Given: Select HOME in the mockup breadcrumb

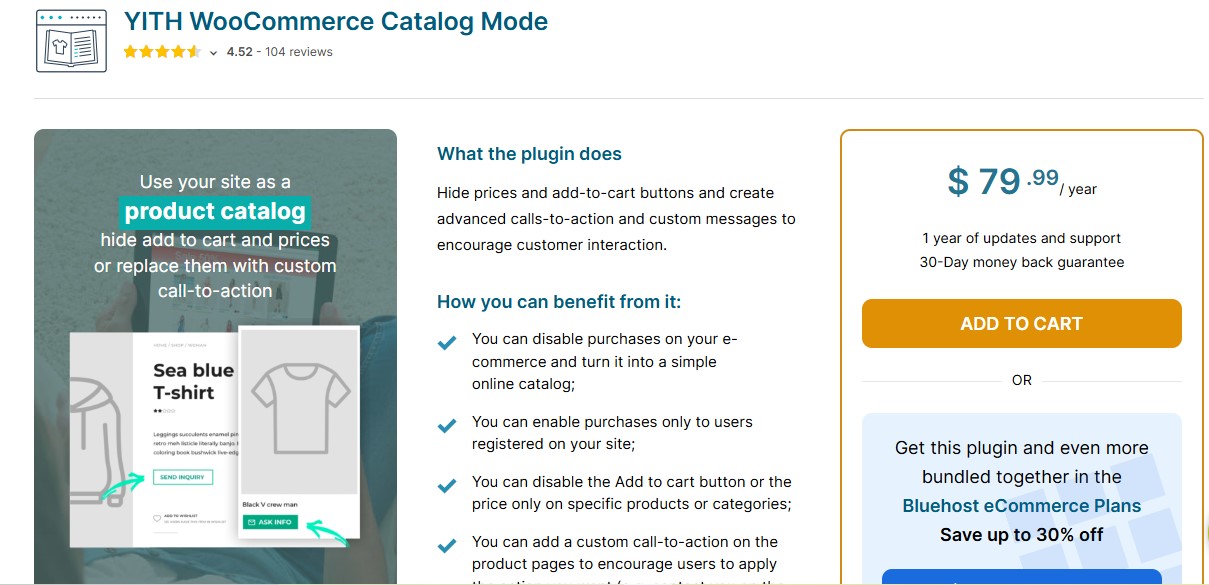Looking at the screenshot, I should [x=159, y=345].
